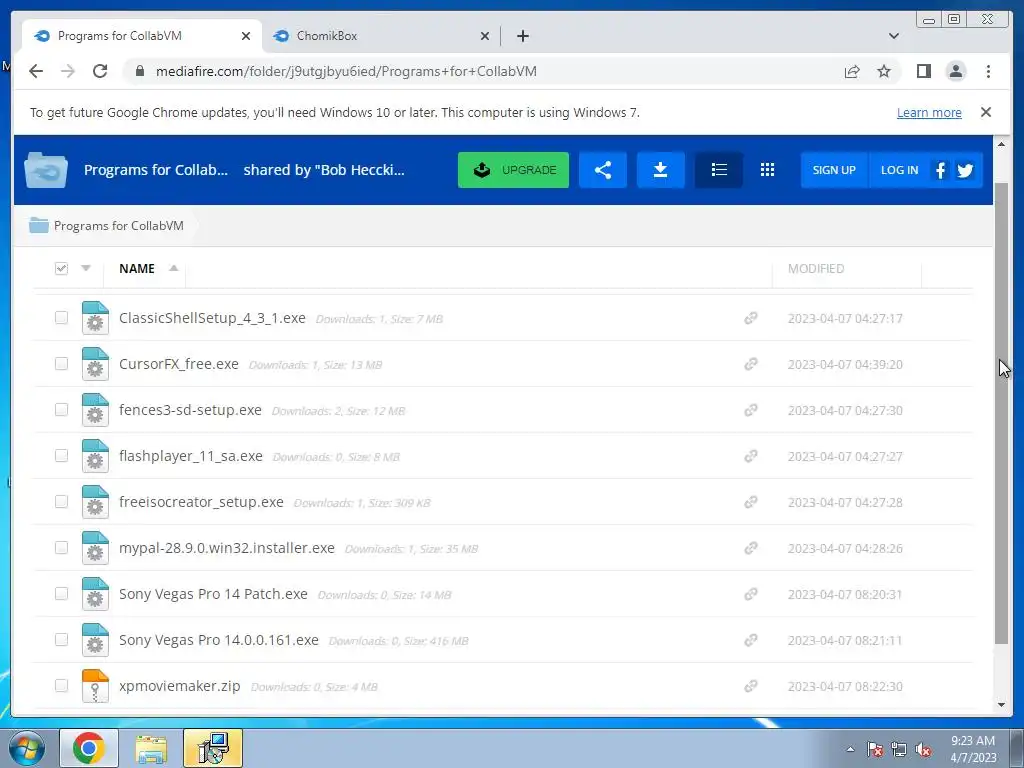Click the share page icon in address bar
Screen dimensions: 1024x768
pos(852,71)
